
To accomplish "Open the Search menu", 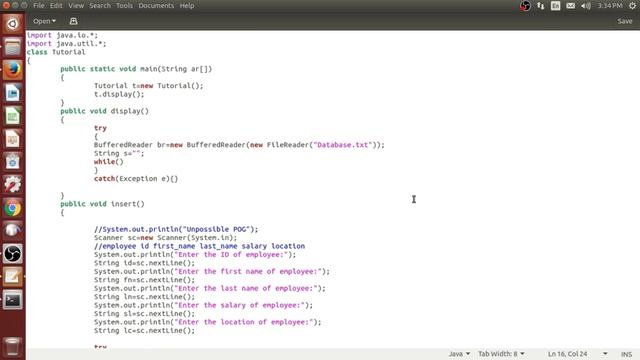I will tap(100, 6).
